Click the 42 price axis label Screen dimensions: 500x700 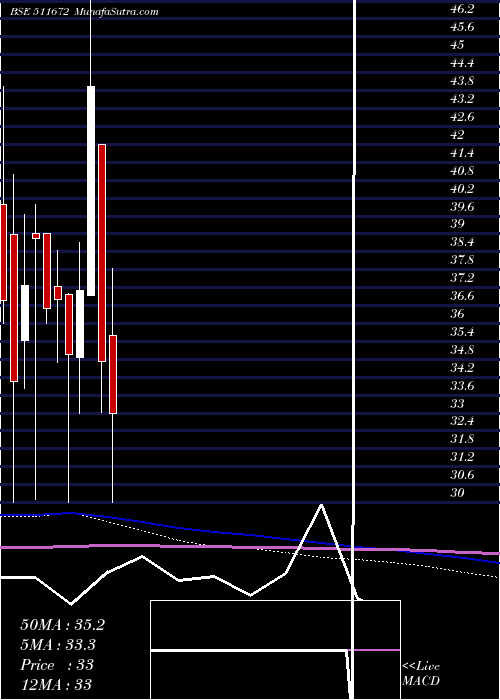coord(457,135)
